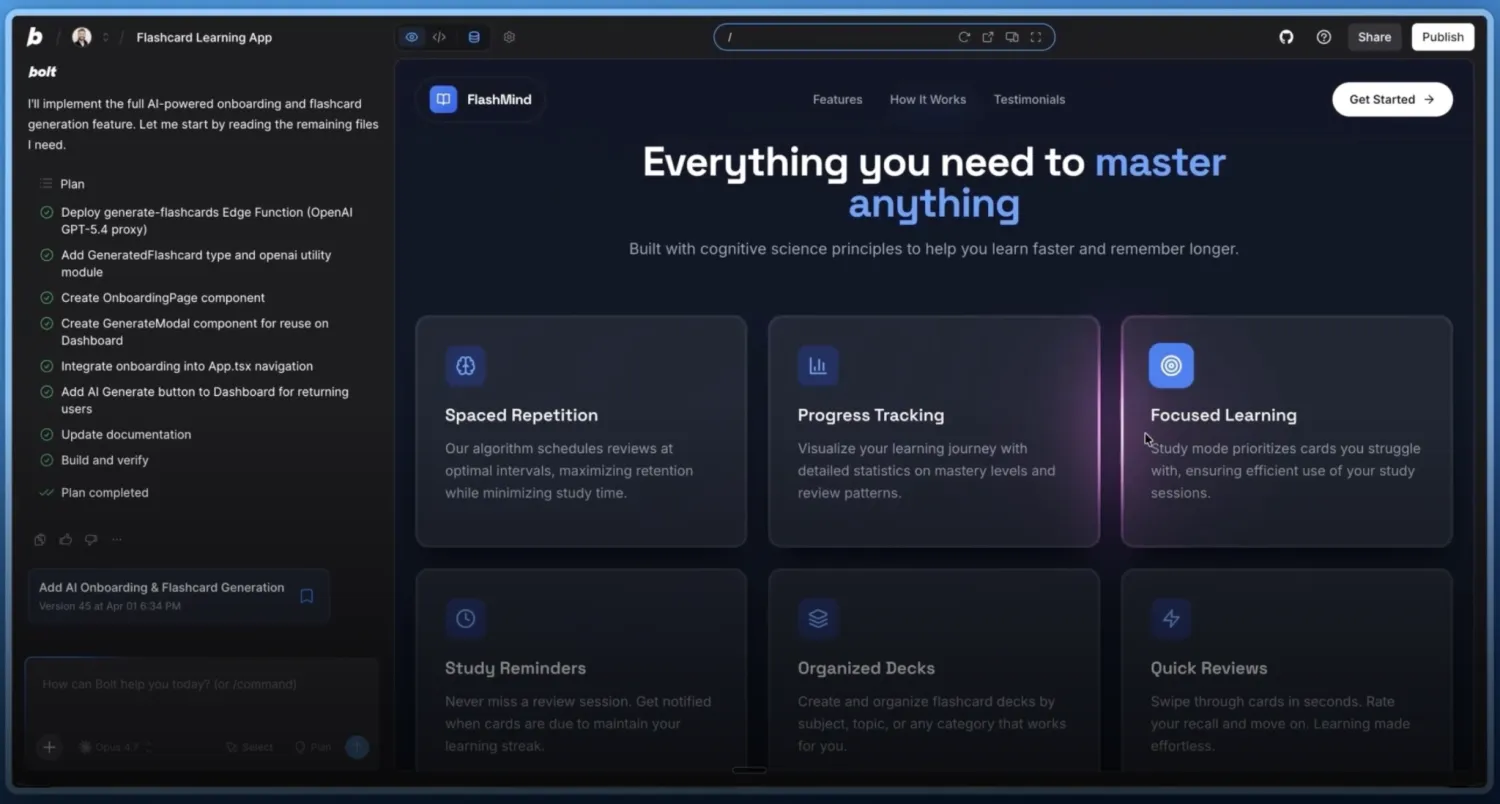Click the Quick Reviews lightning icon
The height and width of the screenshot is (804, 1500).
coord(1171,619)
